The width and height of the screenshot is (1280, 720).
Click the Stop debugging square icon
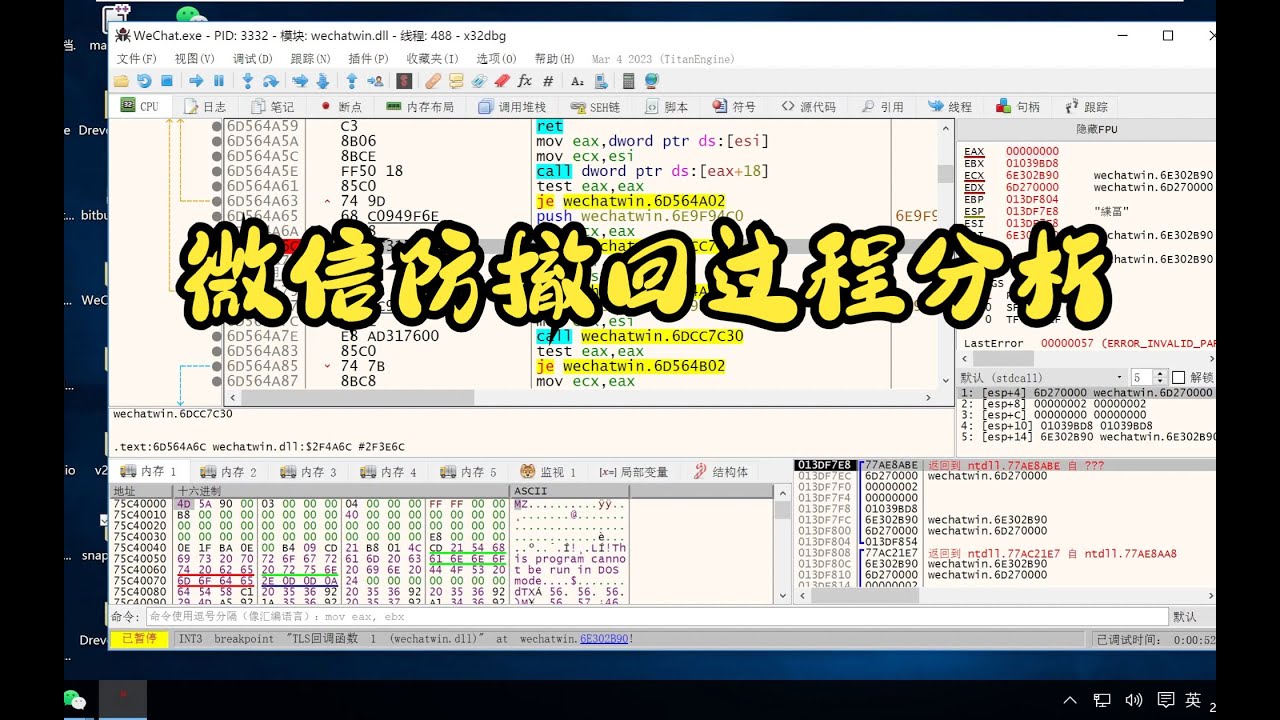167,81
